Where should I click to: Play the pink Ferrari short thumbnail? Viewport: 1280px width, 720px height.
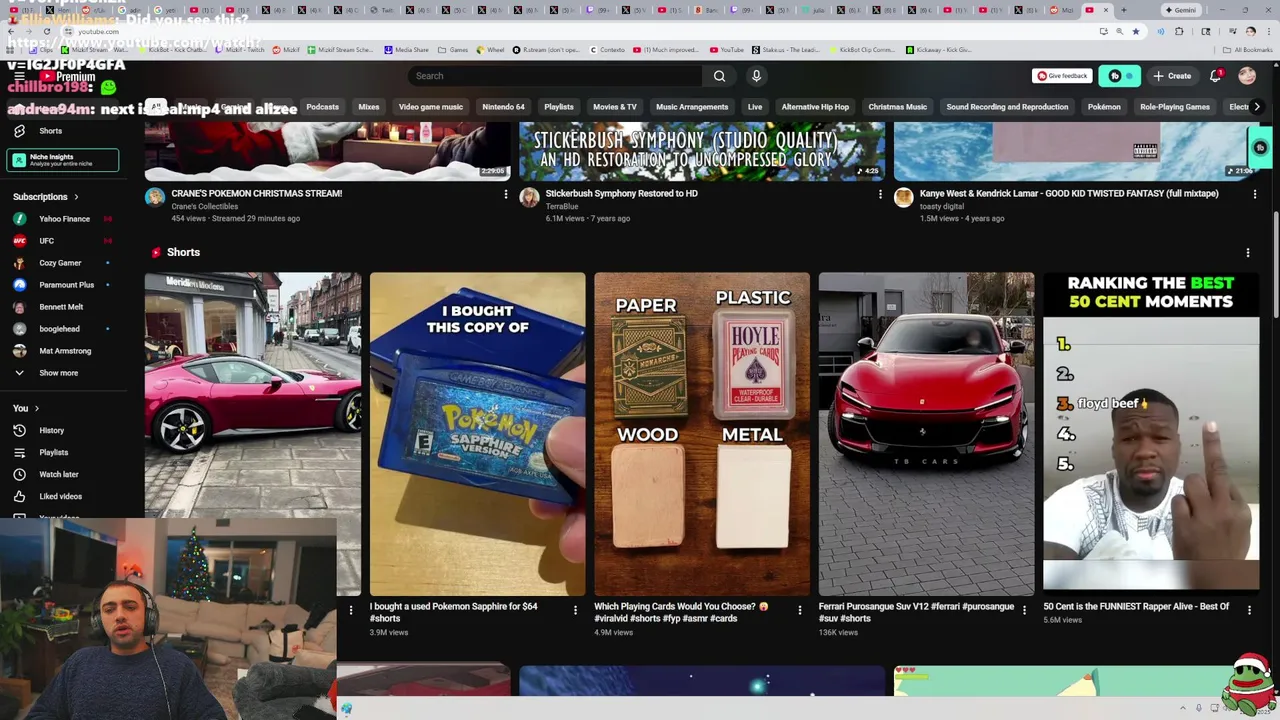253,434
